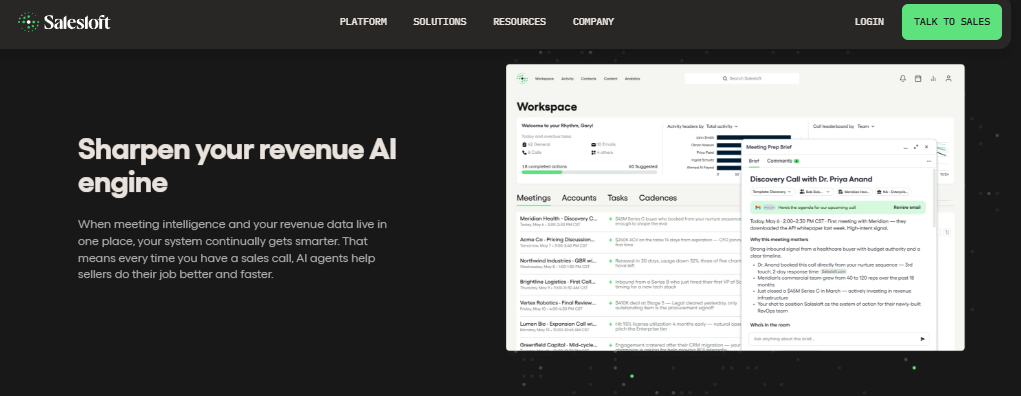This screenshot has width=1021, height=396.
Task: Open Contacts in the app preview navigation
Action: (589, 79)
